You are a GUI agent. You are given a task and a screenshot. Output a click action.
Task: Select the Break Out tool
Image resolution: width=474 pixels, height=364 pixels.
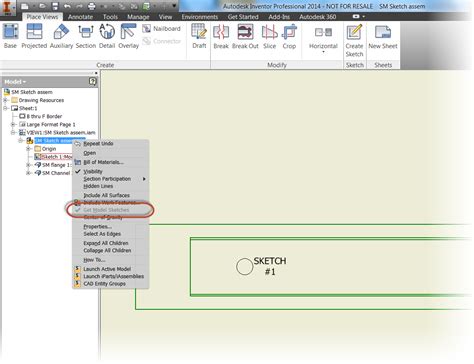click(x=245, y=37)
